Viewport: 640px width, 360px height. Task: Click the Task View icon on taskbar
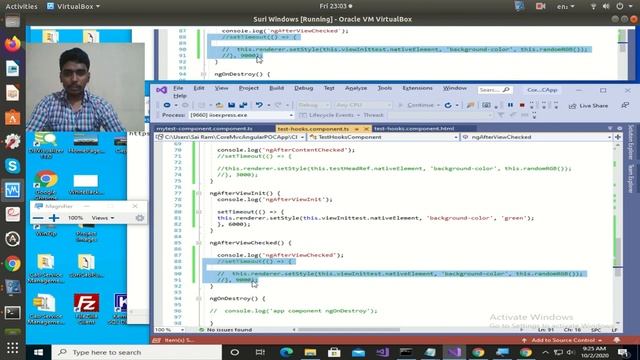[260, 352]
